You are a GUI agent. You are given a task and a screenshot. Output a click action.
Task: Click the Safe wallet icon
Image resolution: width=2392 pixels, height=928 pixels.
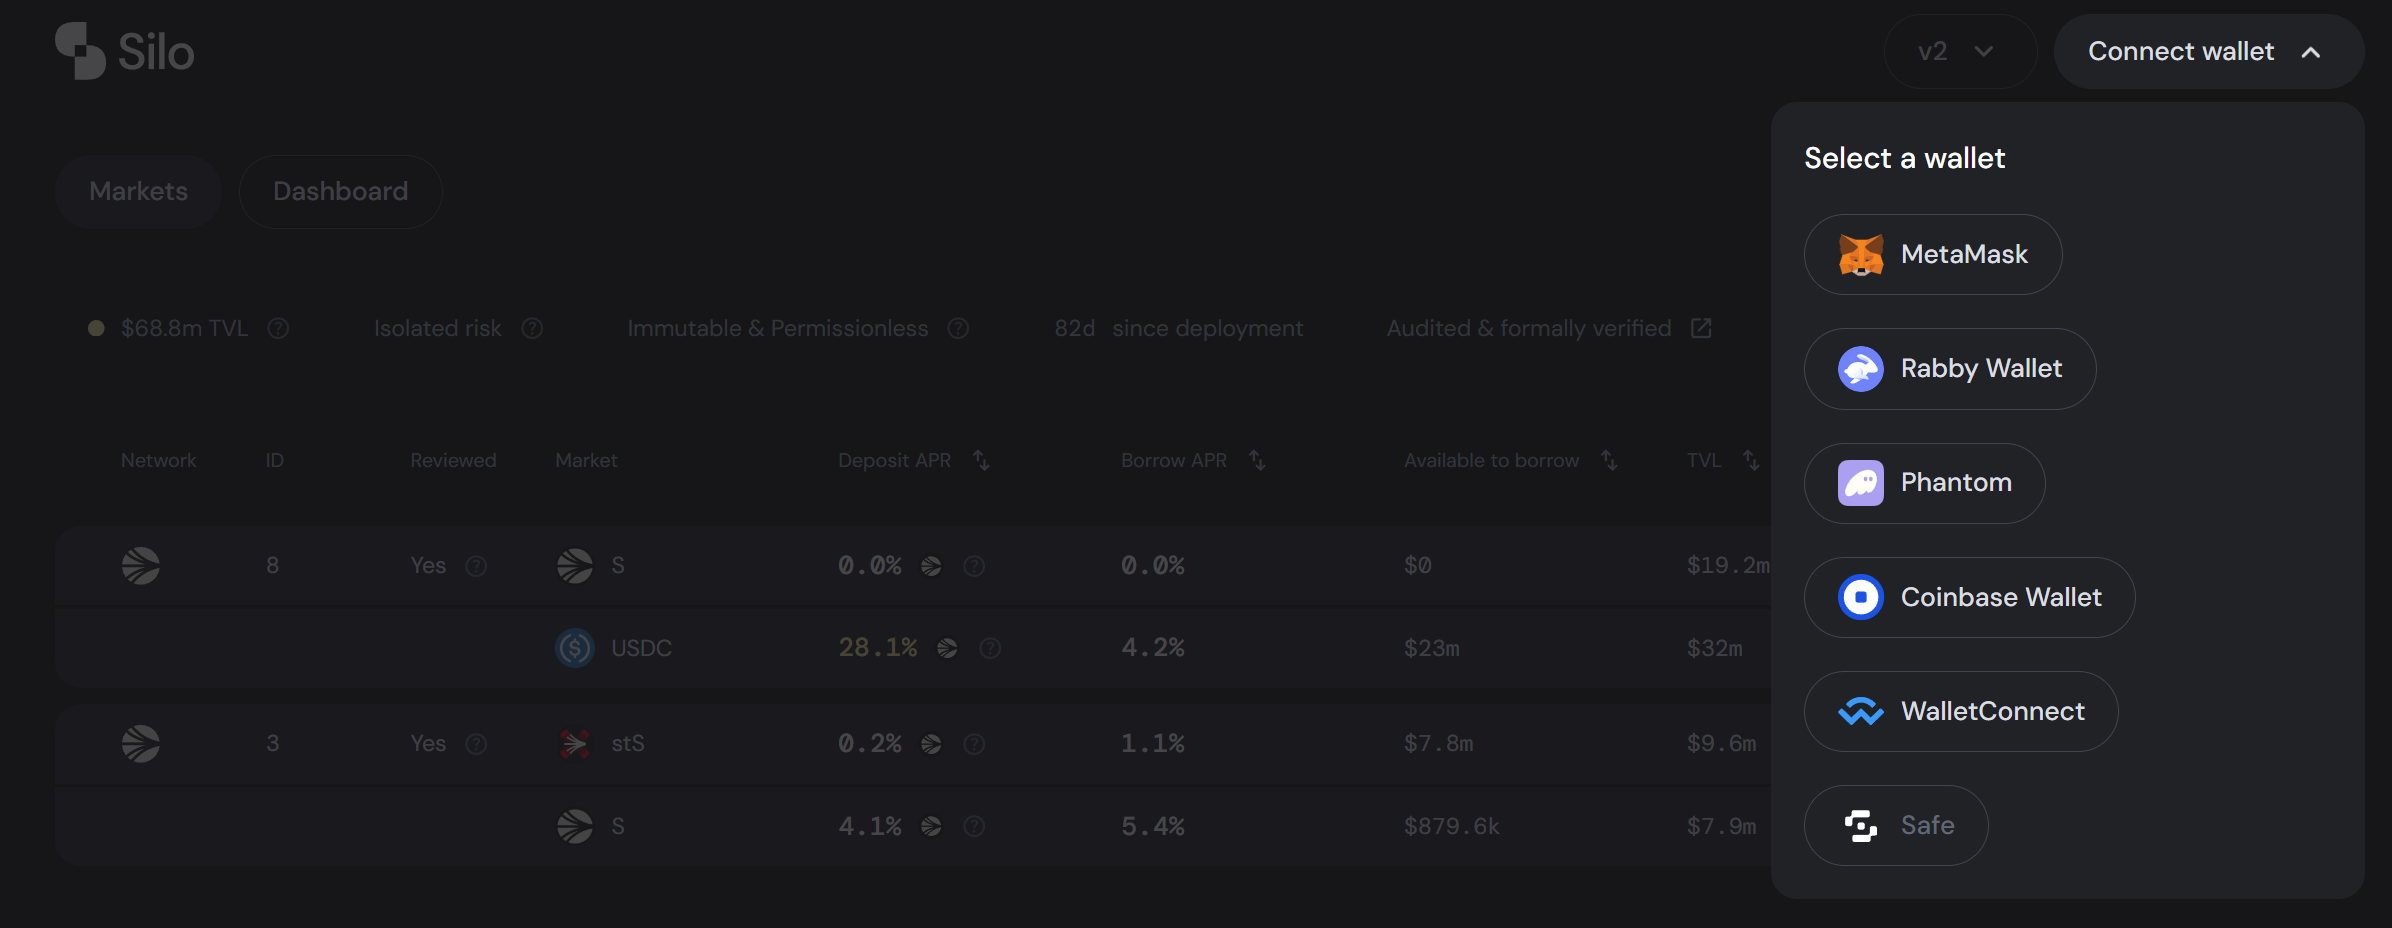pos(1861,825)
